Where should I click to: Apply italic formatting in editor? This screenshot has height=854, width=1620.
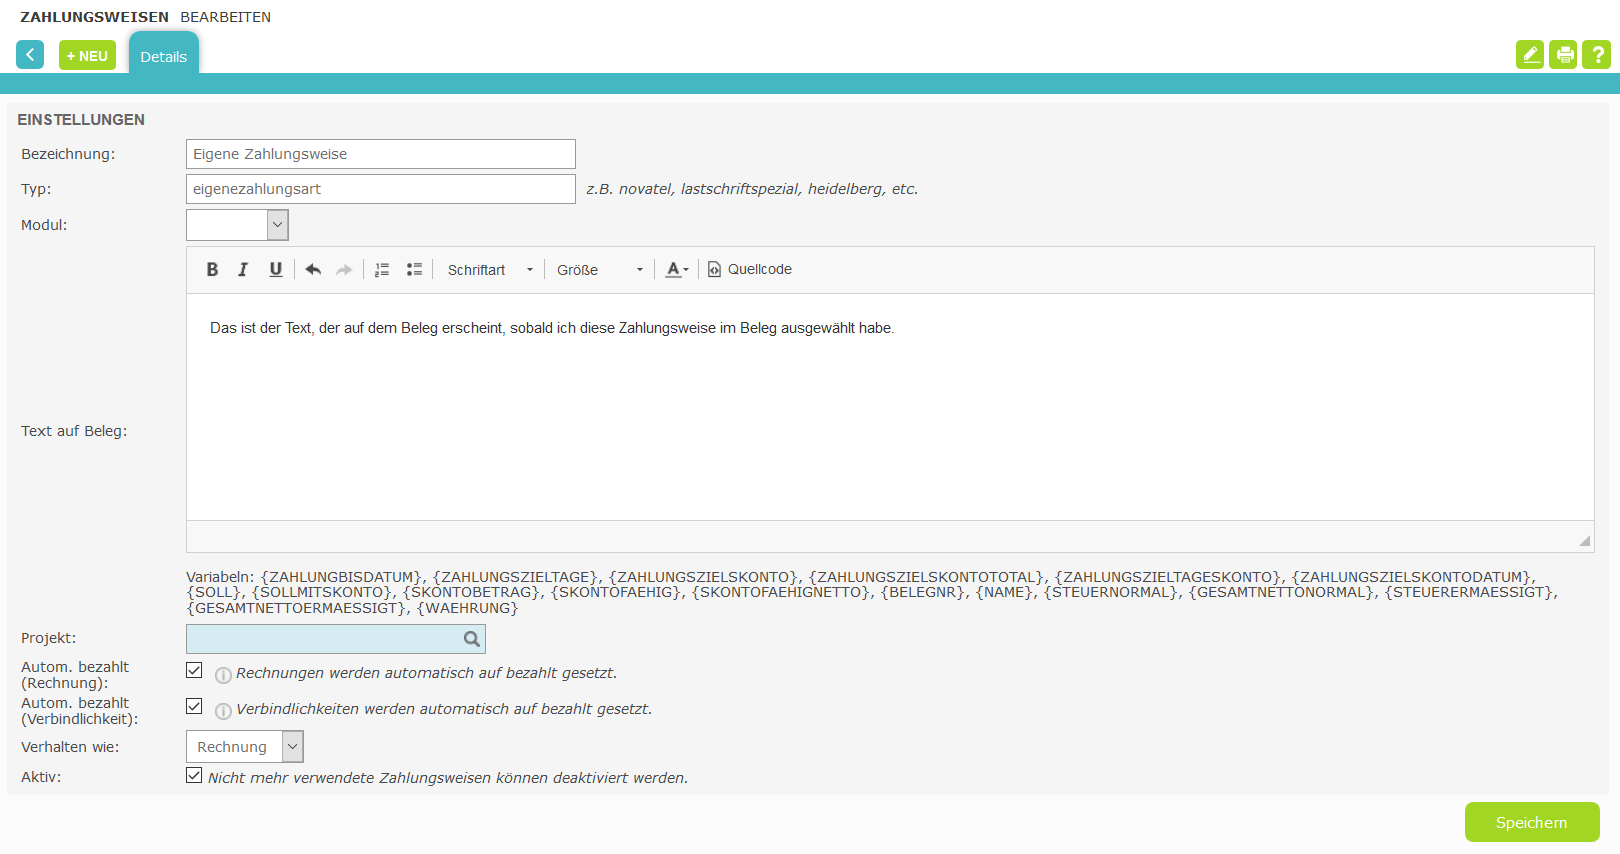point(243,269)
